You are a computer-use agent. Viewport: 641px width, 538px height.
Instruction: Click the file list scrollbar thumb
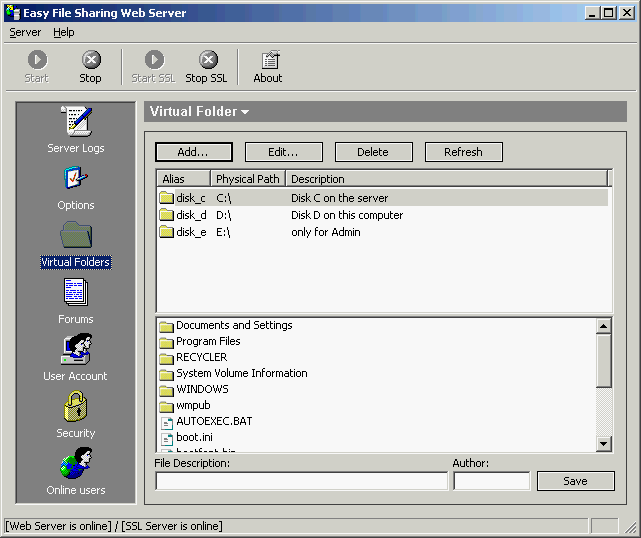coord(603,361)
